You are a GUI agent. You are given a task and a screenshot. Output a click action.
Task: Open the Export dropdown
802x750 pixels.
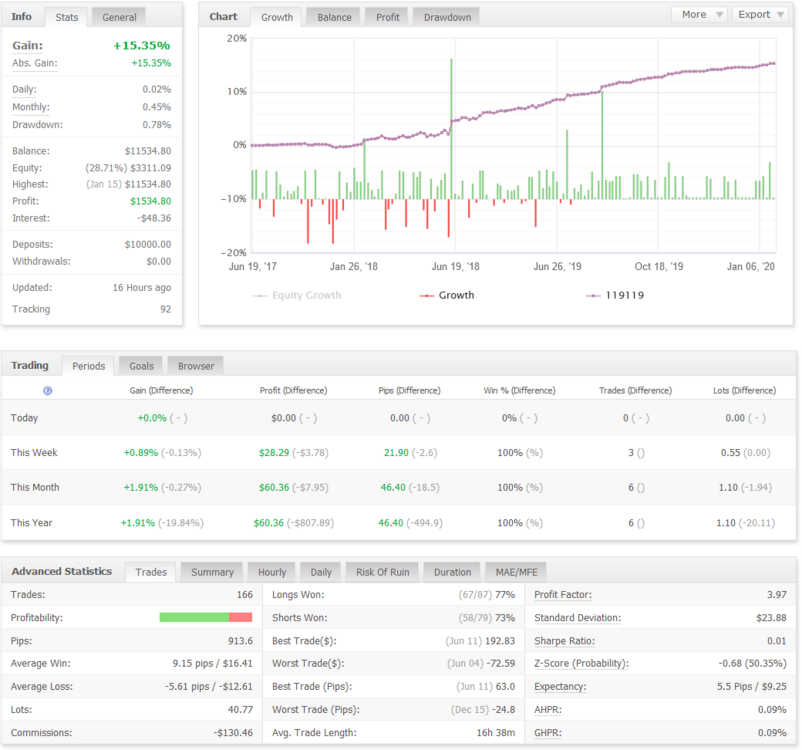[760, 14]
